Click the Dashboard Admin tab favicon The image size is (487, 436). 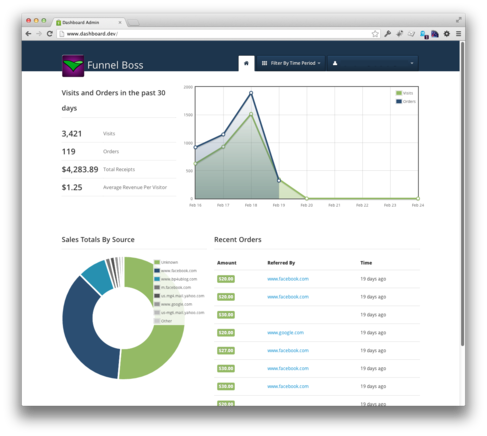tap(58, 23)
